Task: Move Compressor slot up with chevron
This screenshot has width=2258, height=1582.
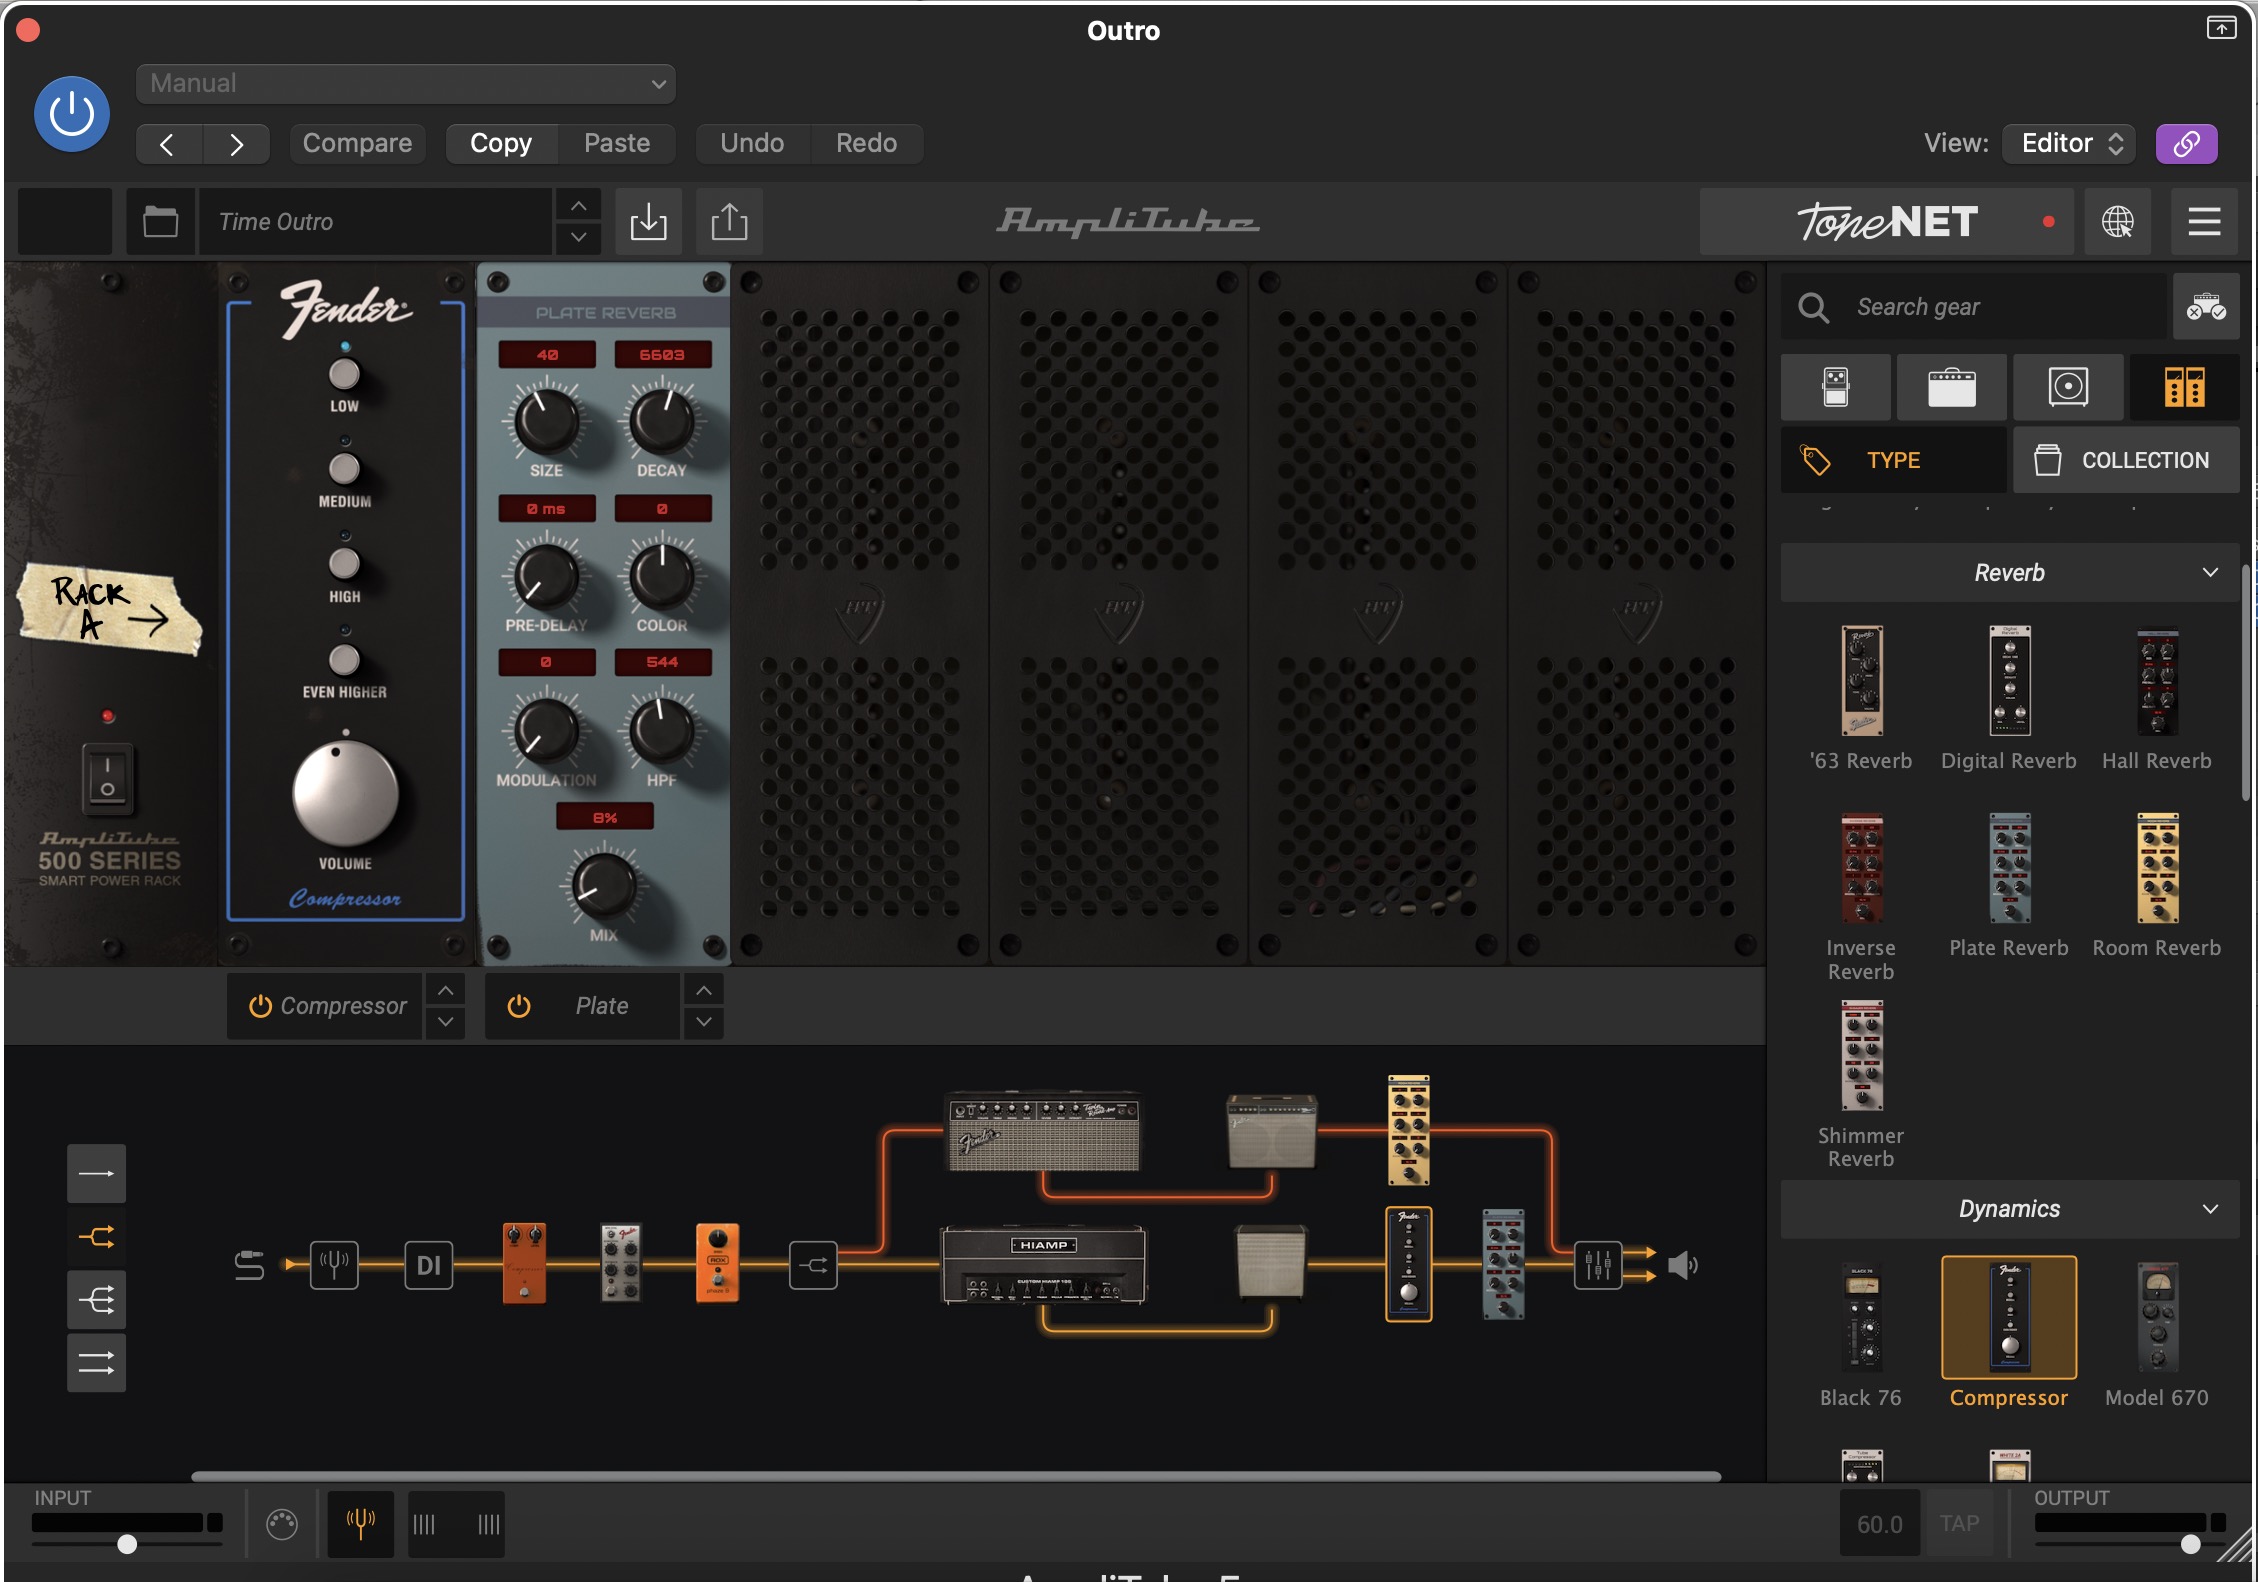Action: point(446,990)
